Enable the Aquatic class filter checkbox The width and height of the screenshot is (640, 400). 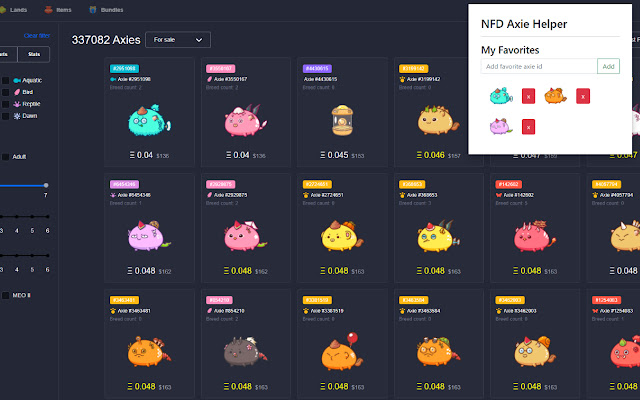tap(6, 80)
